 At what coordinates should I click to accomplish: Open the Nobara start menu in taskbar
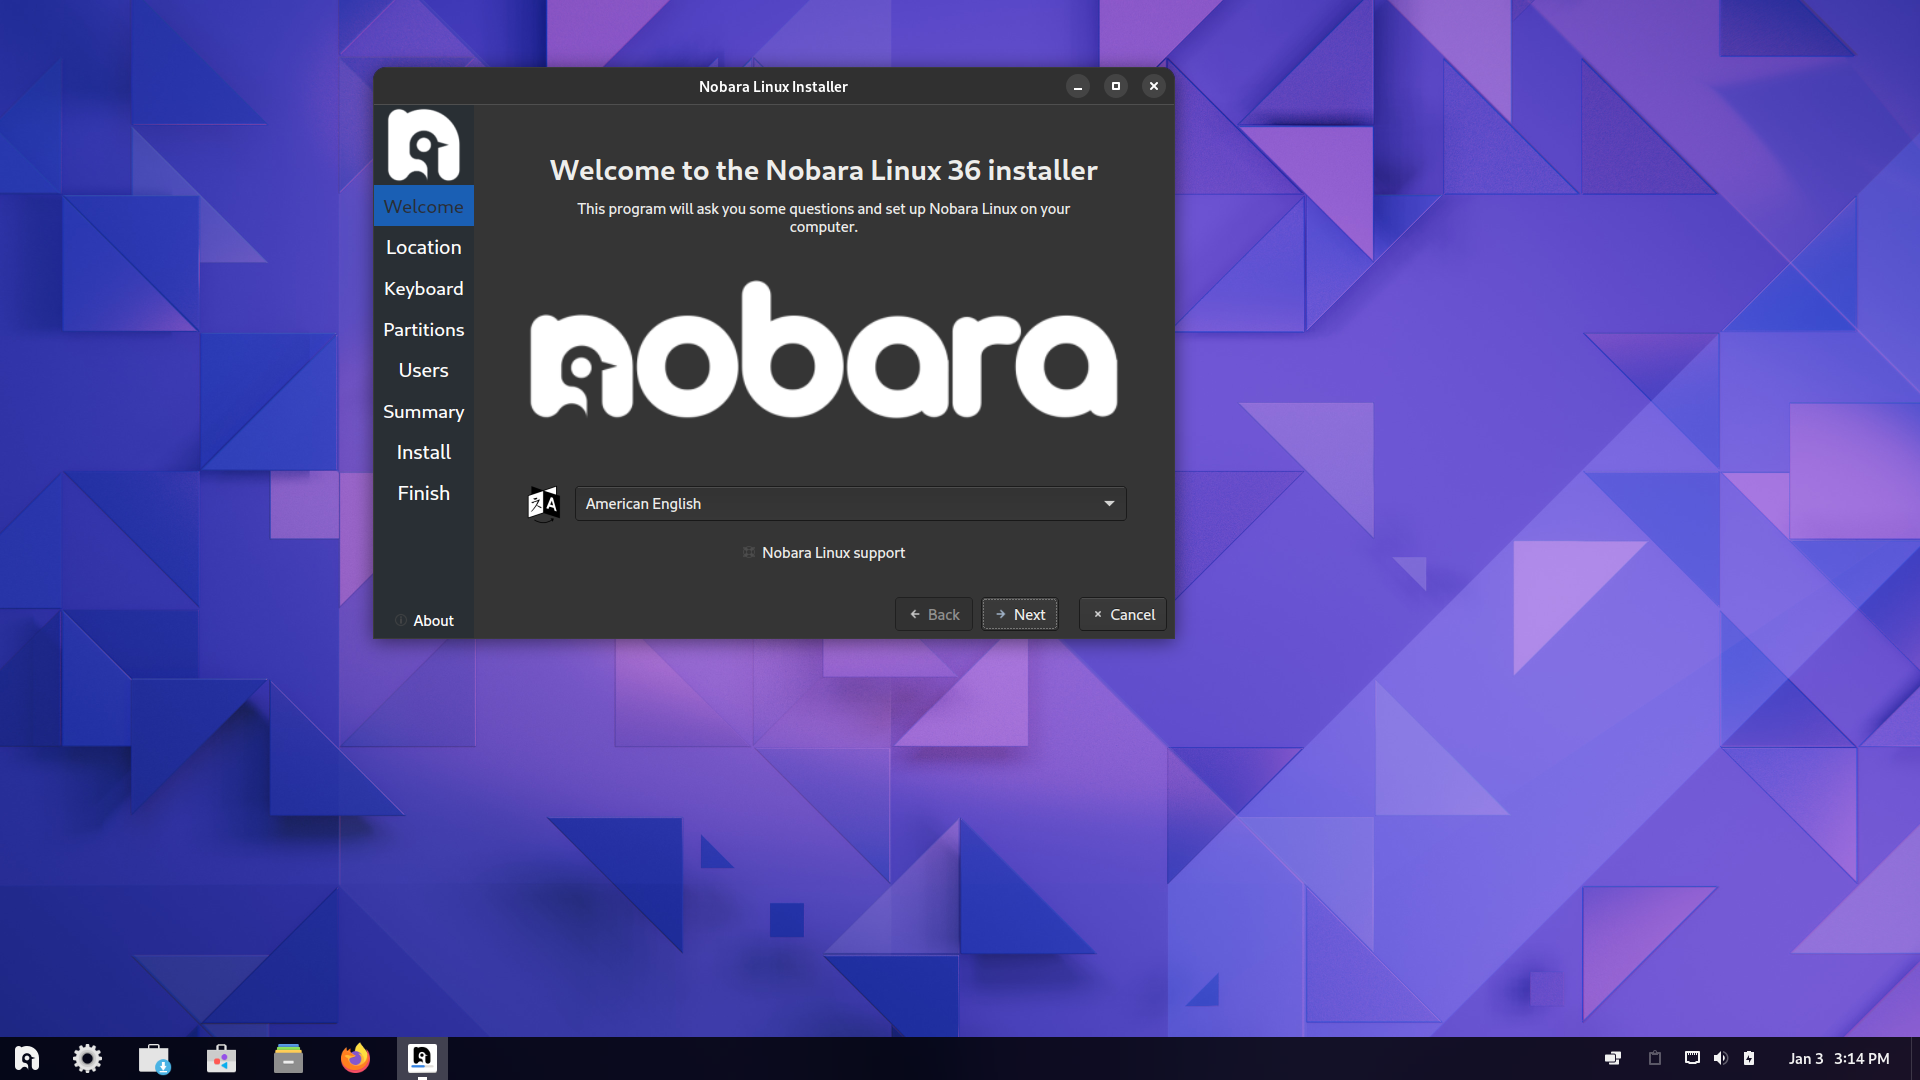pyautogui.click(x=27, y=1058)
